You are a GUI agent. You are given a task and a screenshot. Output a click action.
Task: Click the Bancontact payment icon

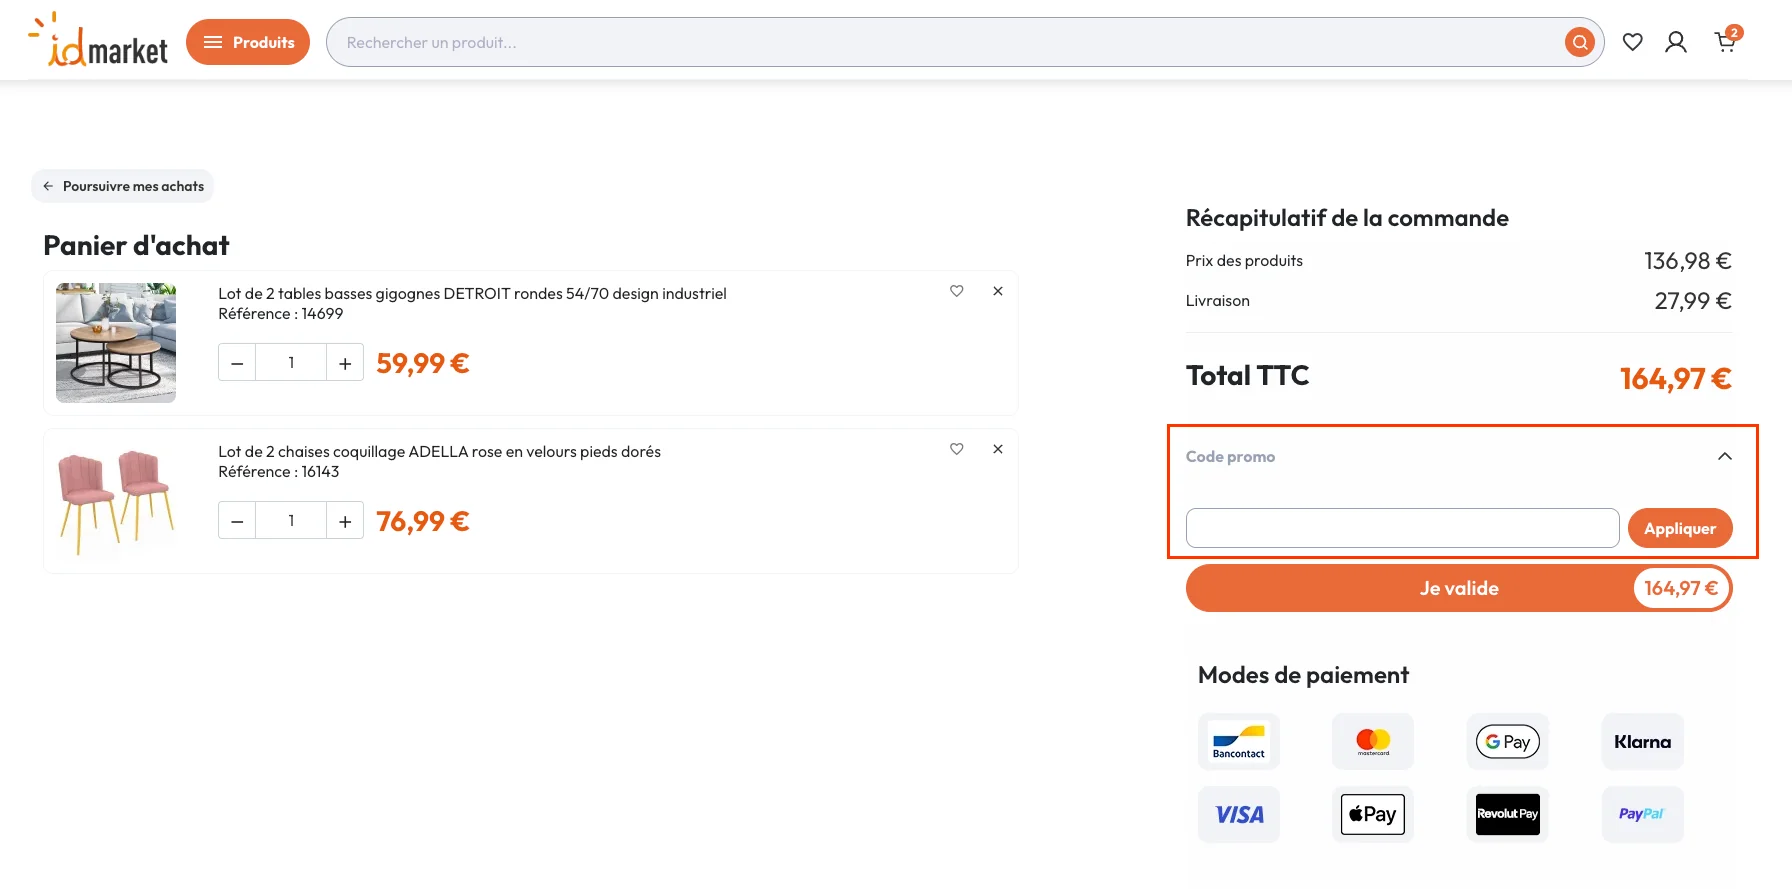click(1239, 741)
